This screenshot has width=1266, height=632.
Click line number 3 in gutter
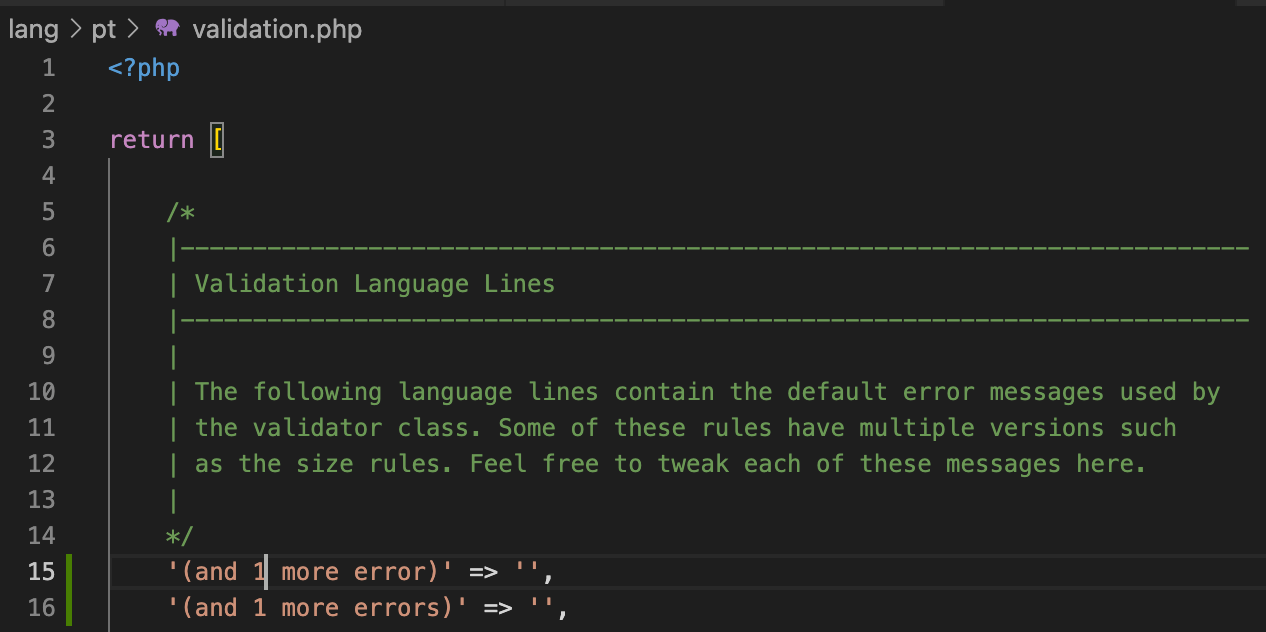[x=49, y=140]
